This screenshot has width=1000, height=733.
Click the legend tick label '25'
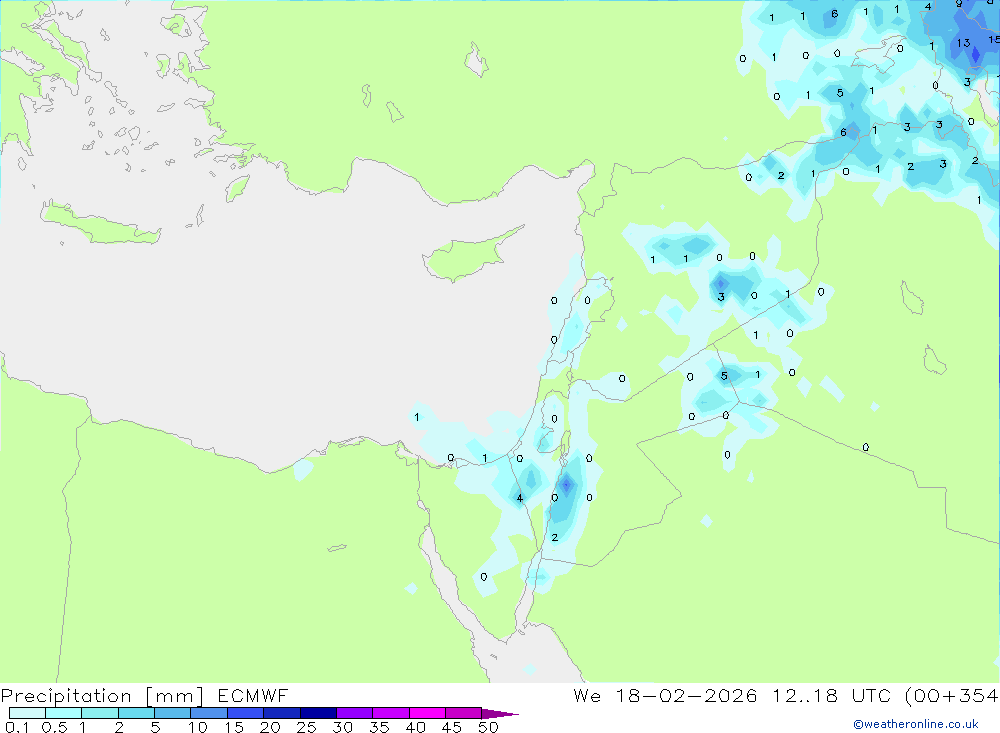[306, 727]
